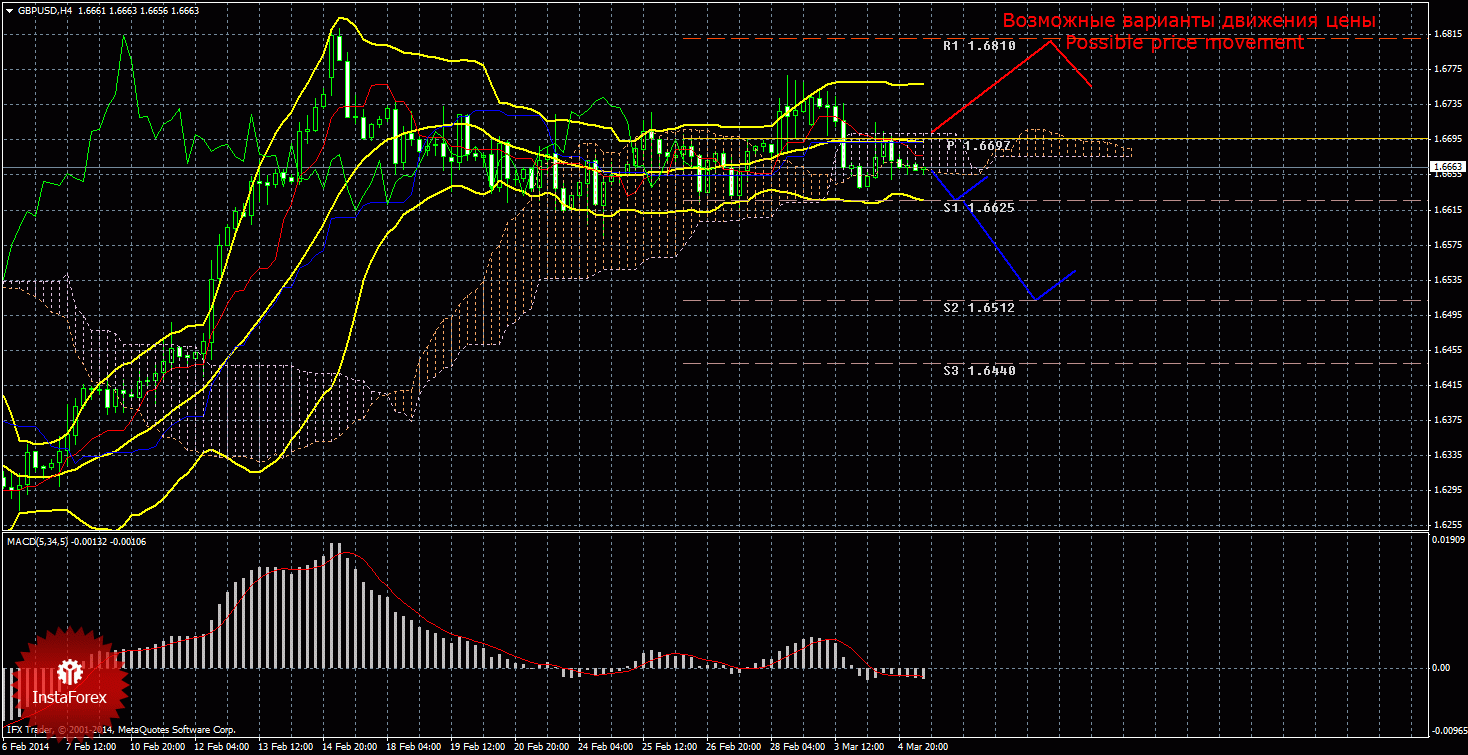Click the 1.6815 price axis label
1468x755 pixels.
[x=1447, y=33]
